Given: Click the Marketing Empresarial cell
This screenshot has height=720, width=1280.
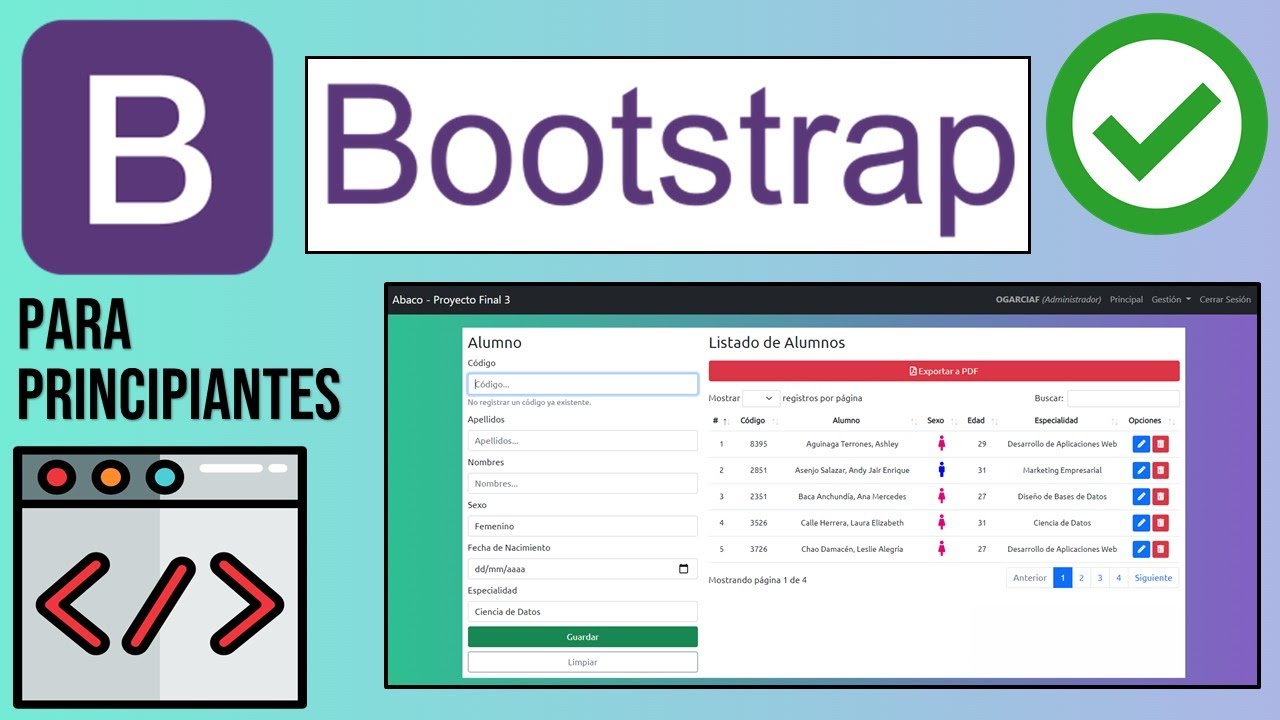Looking at the screenshot, I should (x=1062, y=470).
